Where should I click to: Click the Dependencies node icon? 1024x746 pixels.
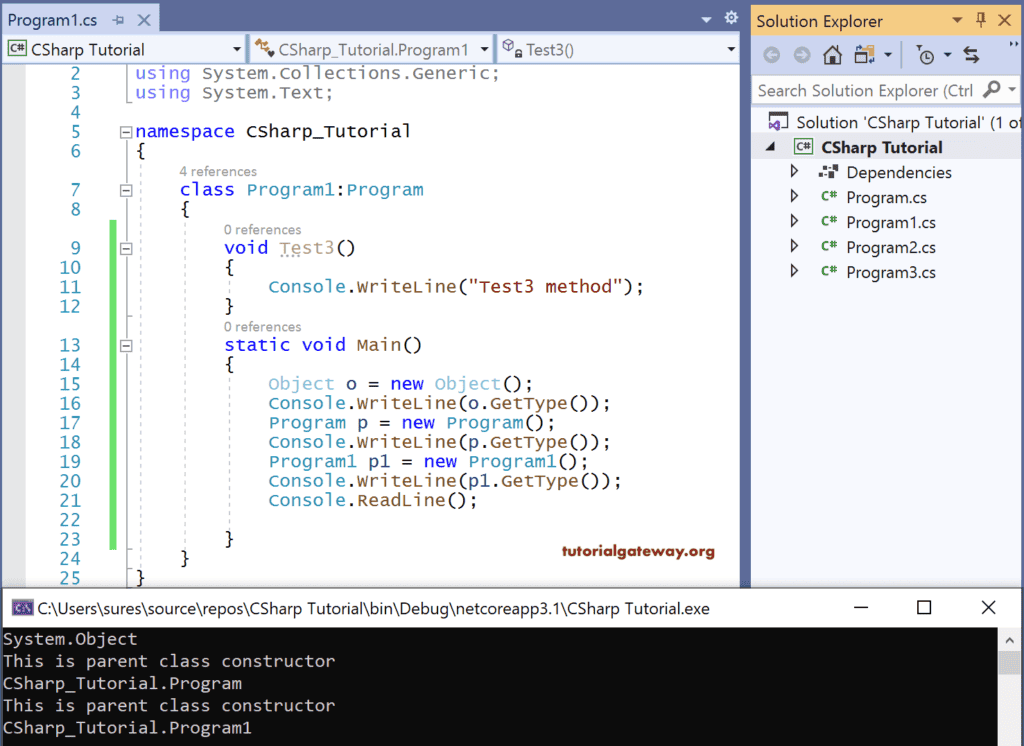click(x=828, y=172)
